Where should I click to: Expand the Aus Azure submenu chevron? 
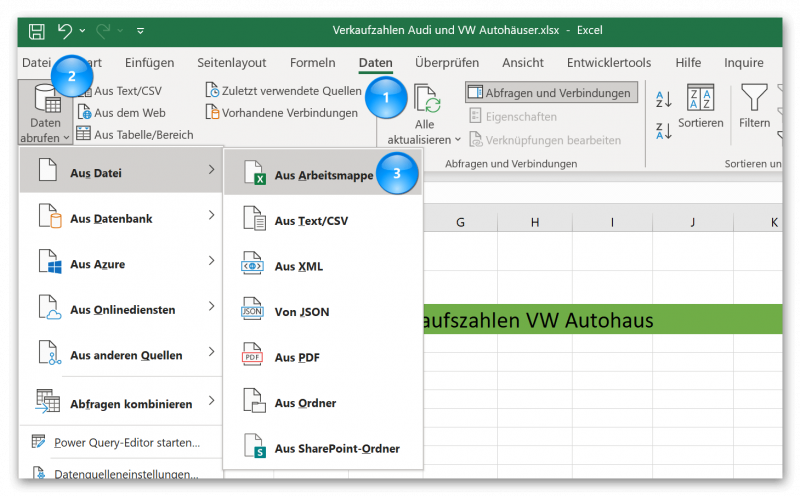[211, 261]
